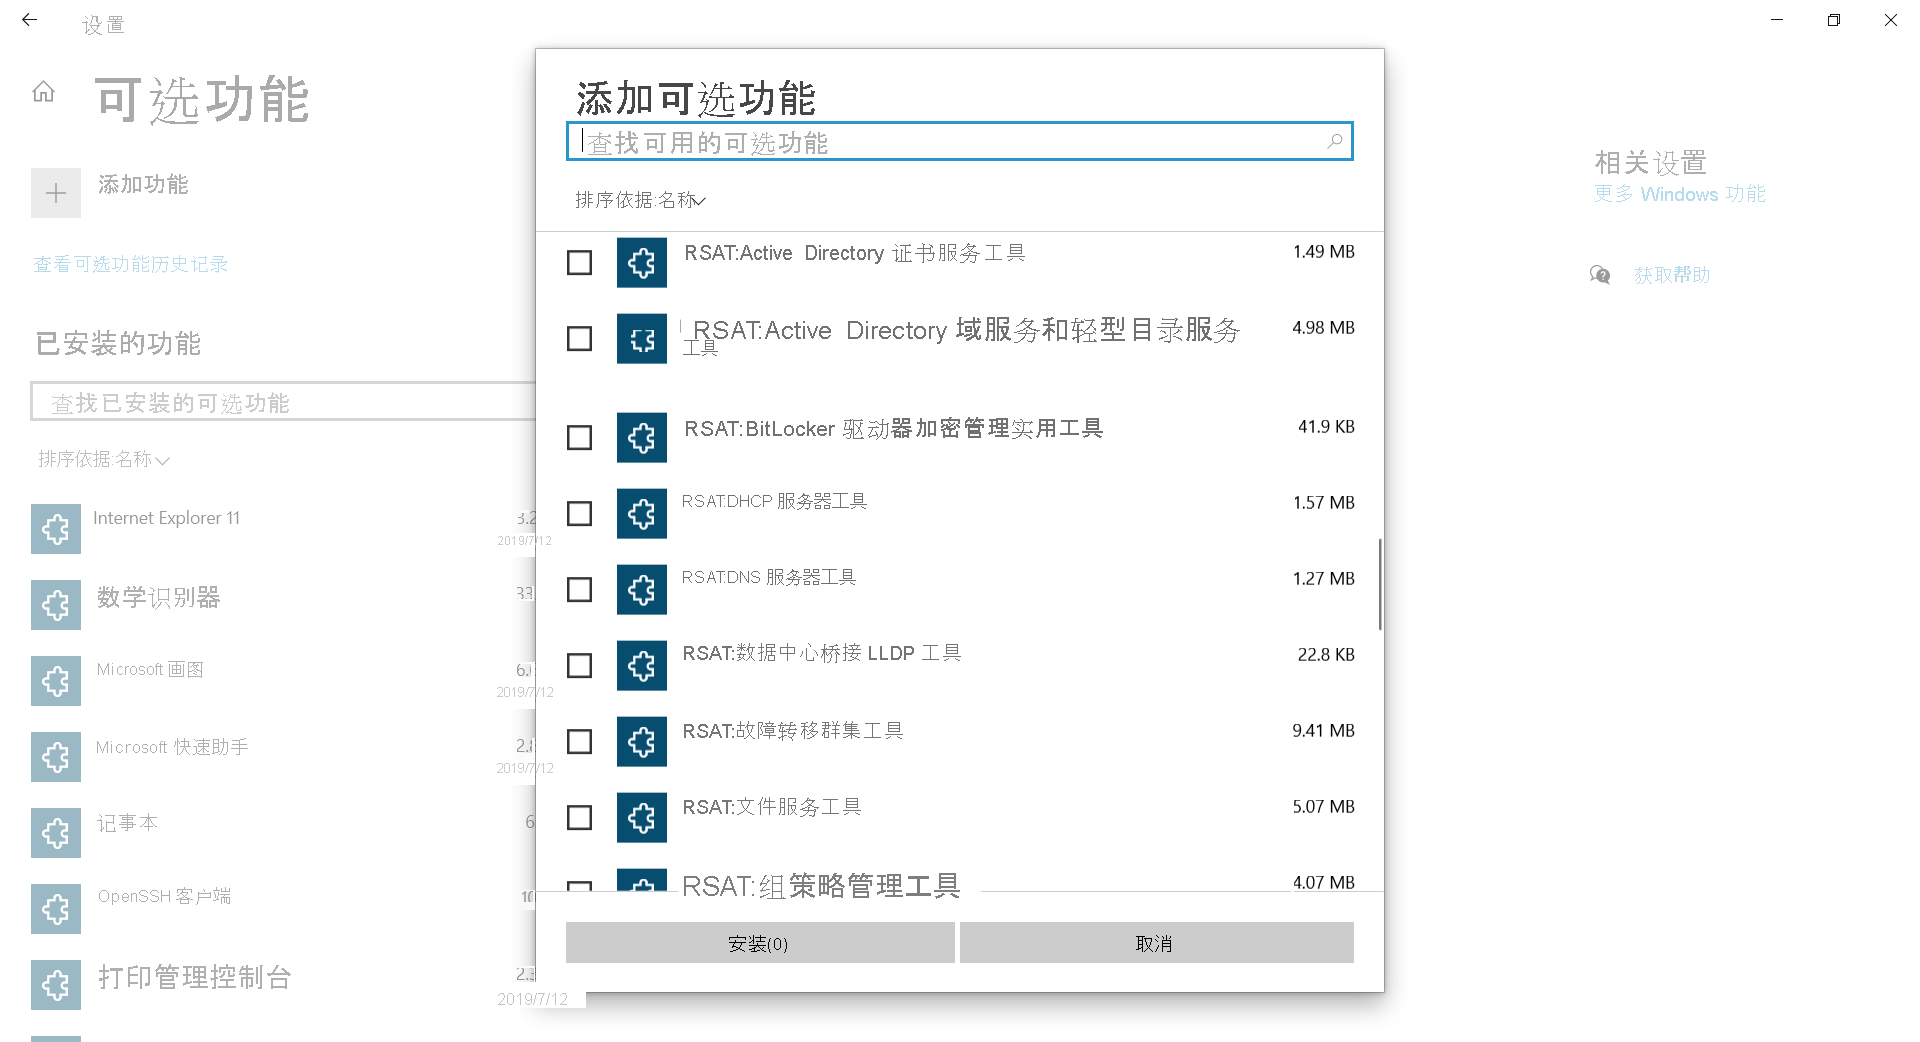Image resolution: width=1920 pixels, height=1042 pixels.
Task: Click the 取消 button
Action: 1157,943
